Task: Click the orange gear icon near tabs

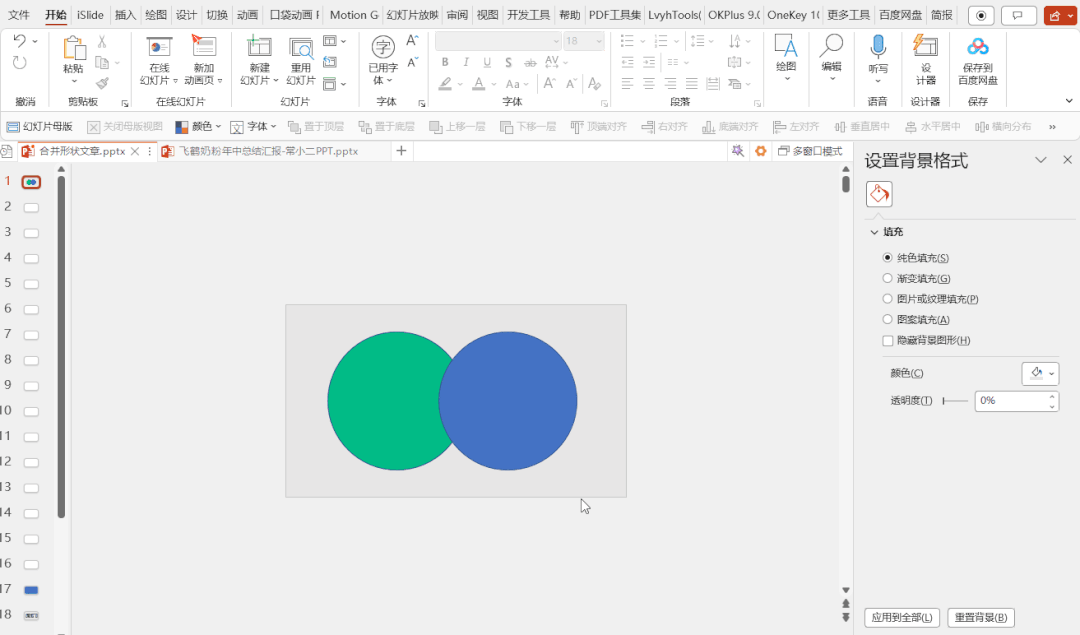Action: tap(760, 151)
